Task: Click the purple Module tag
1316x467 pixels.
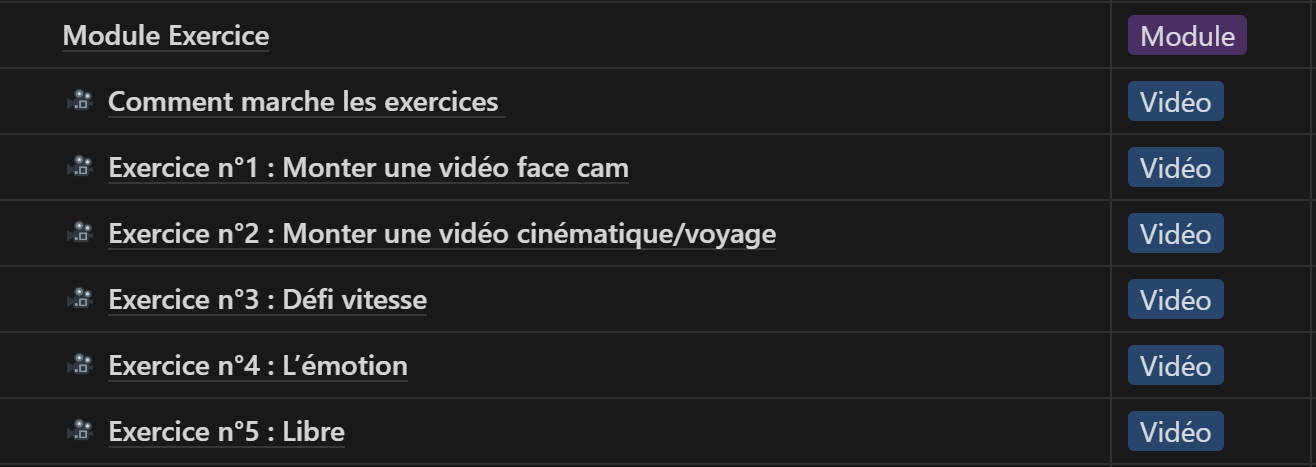Action: 1187,36
